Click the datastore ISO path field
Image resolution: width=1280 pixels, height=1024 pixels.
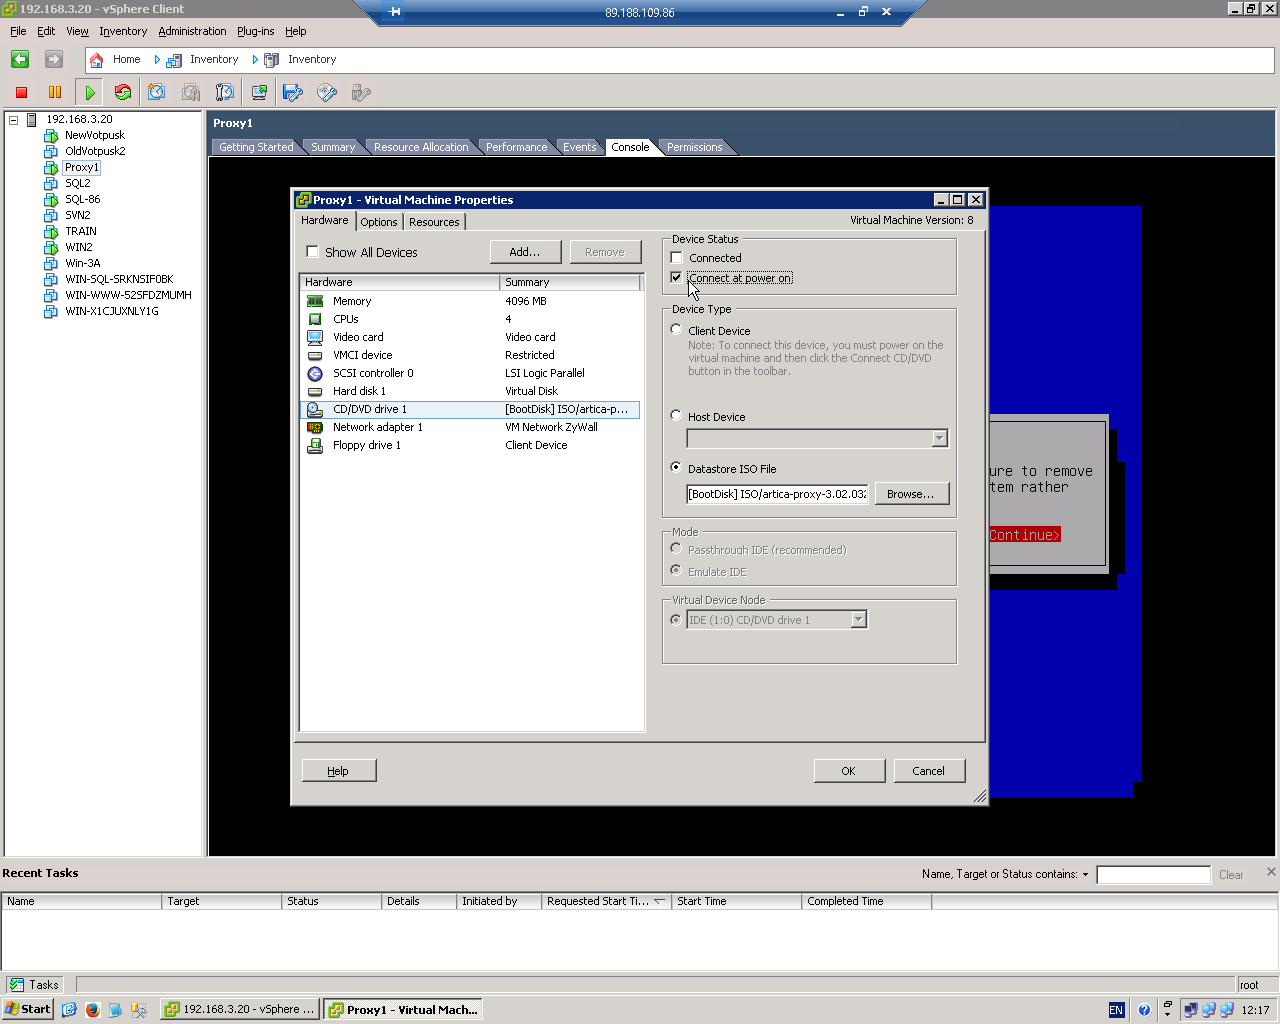(777, 494)
